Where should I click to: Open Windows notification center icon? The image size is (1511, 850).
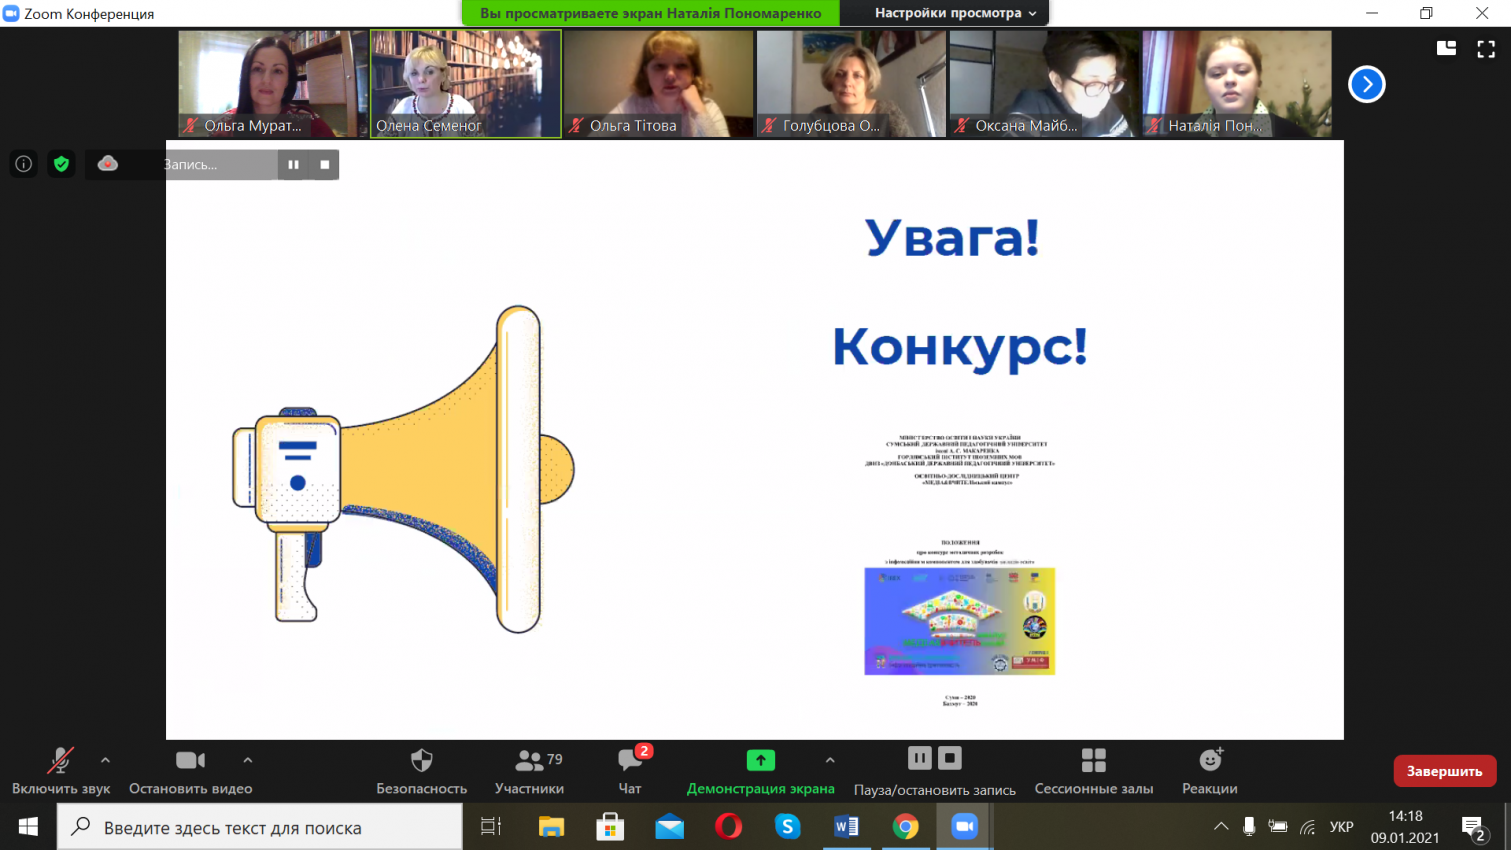pos(1473,828)
